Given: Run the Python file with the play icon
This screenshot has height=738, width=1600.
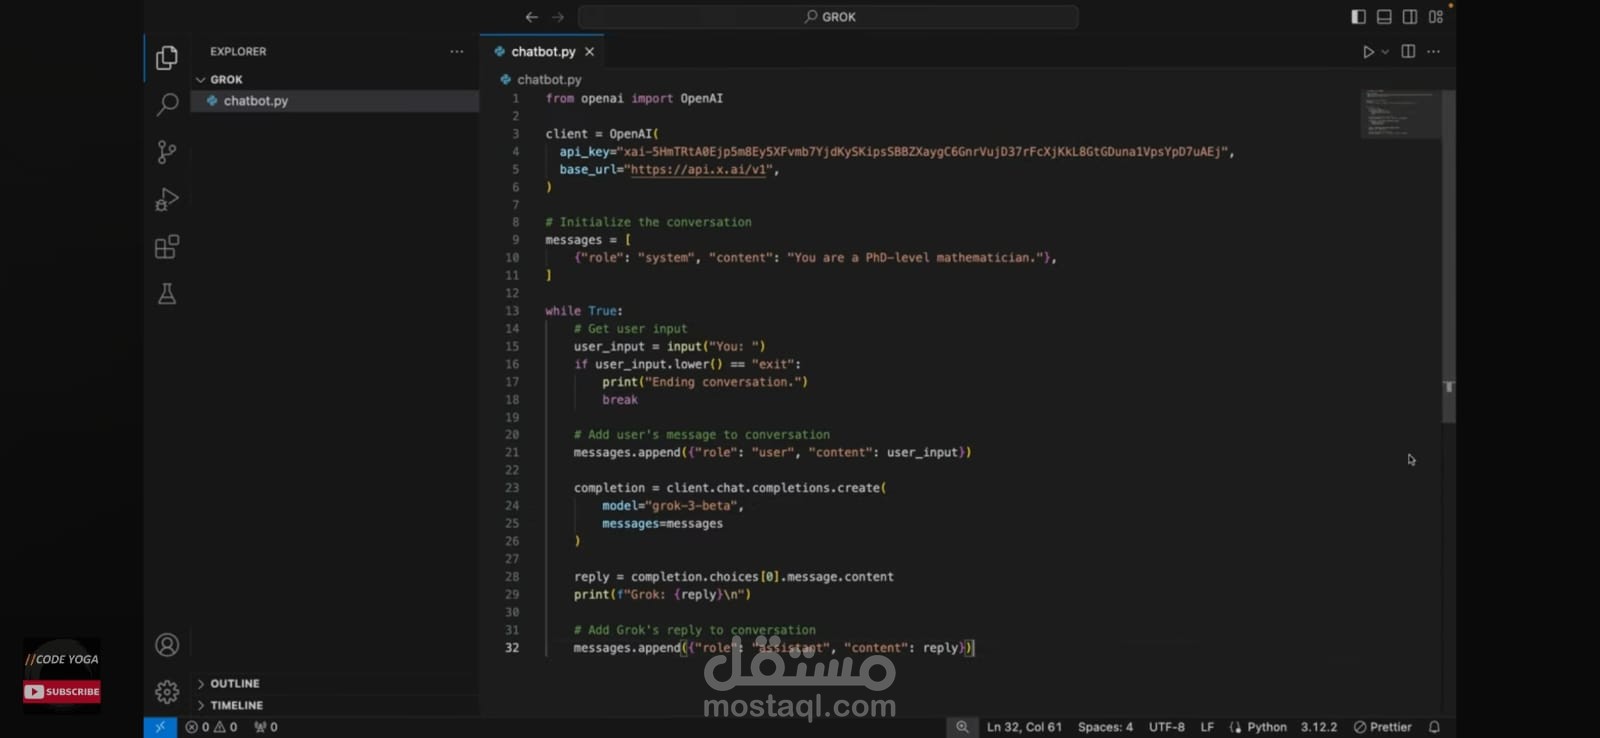Looking at the screenshot, I should 1368,52.
